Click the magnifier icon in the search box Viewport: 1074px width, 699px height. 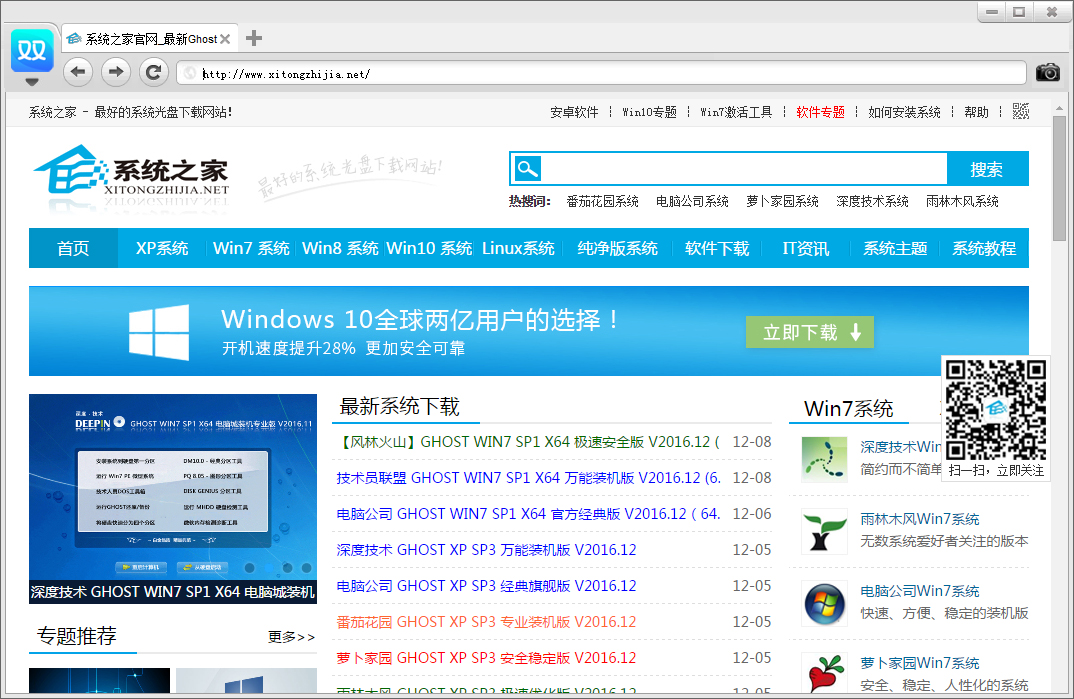(527, 169)
